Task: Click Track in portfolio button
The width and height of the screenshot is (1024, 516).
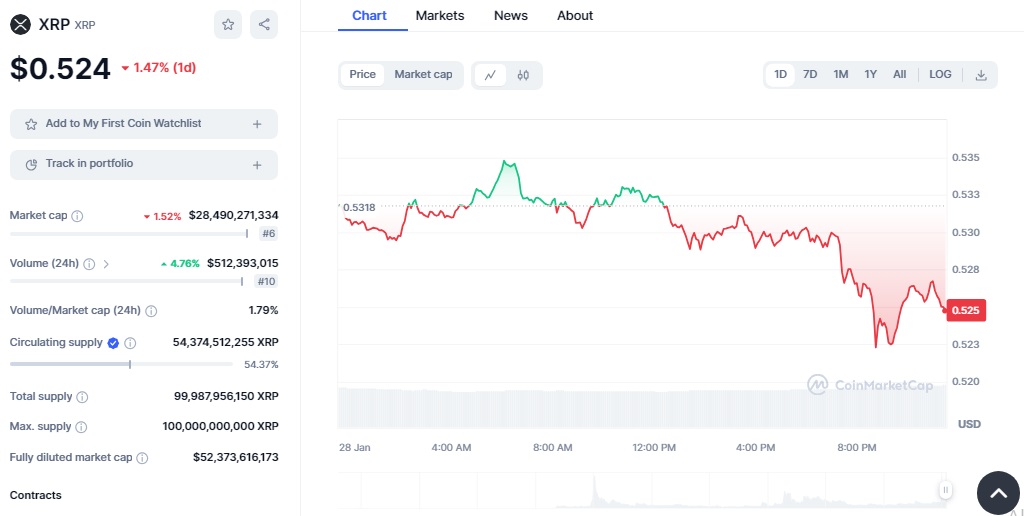Action: (x=144, y=165)
